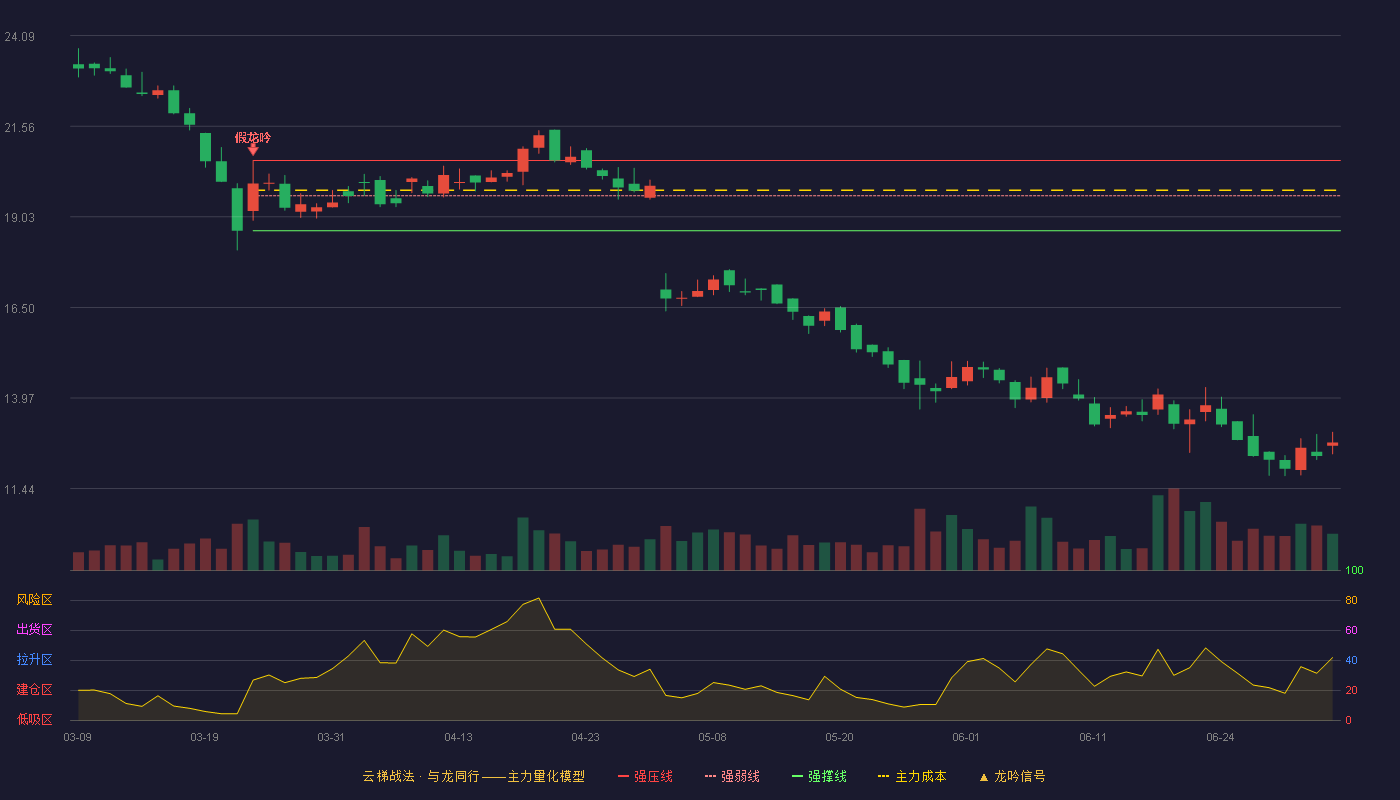Image resolution: width=1400 pixels, height=800 pixels.
Task: Click the 06-11 date label
Action: pyautogui.click(x=1093, y=737)
